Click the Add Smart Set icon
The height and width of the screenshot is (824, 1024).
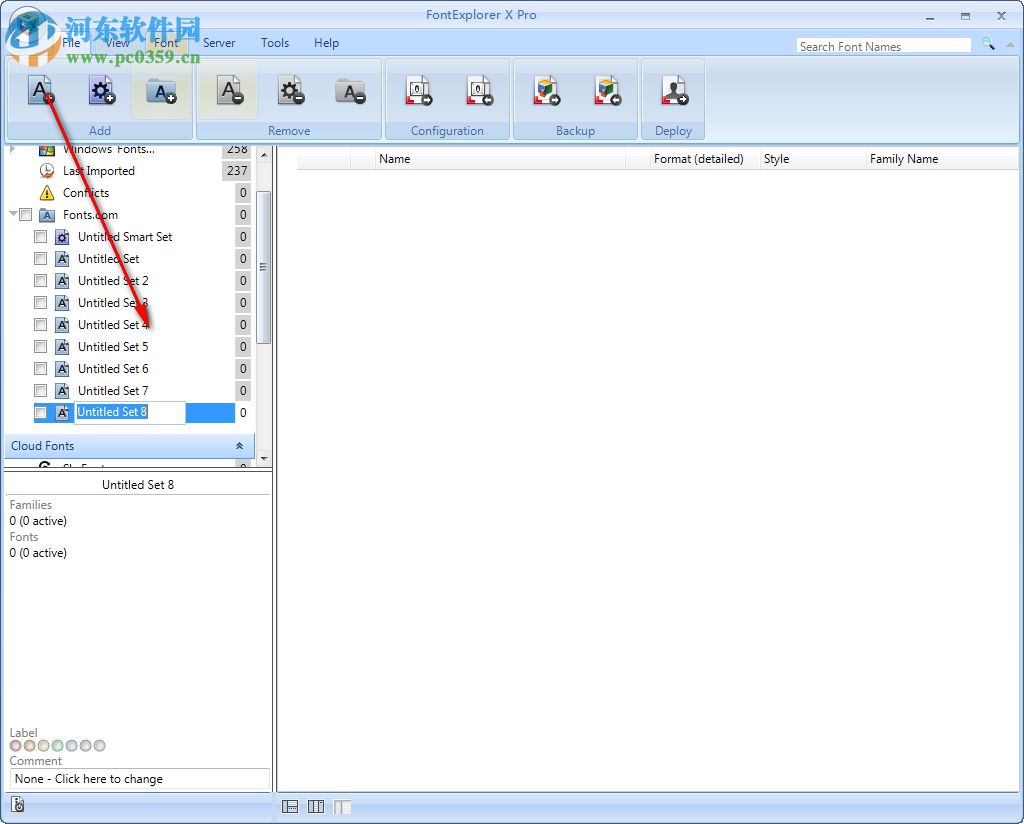click(x=100, y=90)
